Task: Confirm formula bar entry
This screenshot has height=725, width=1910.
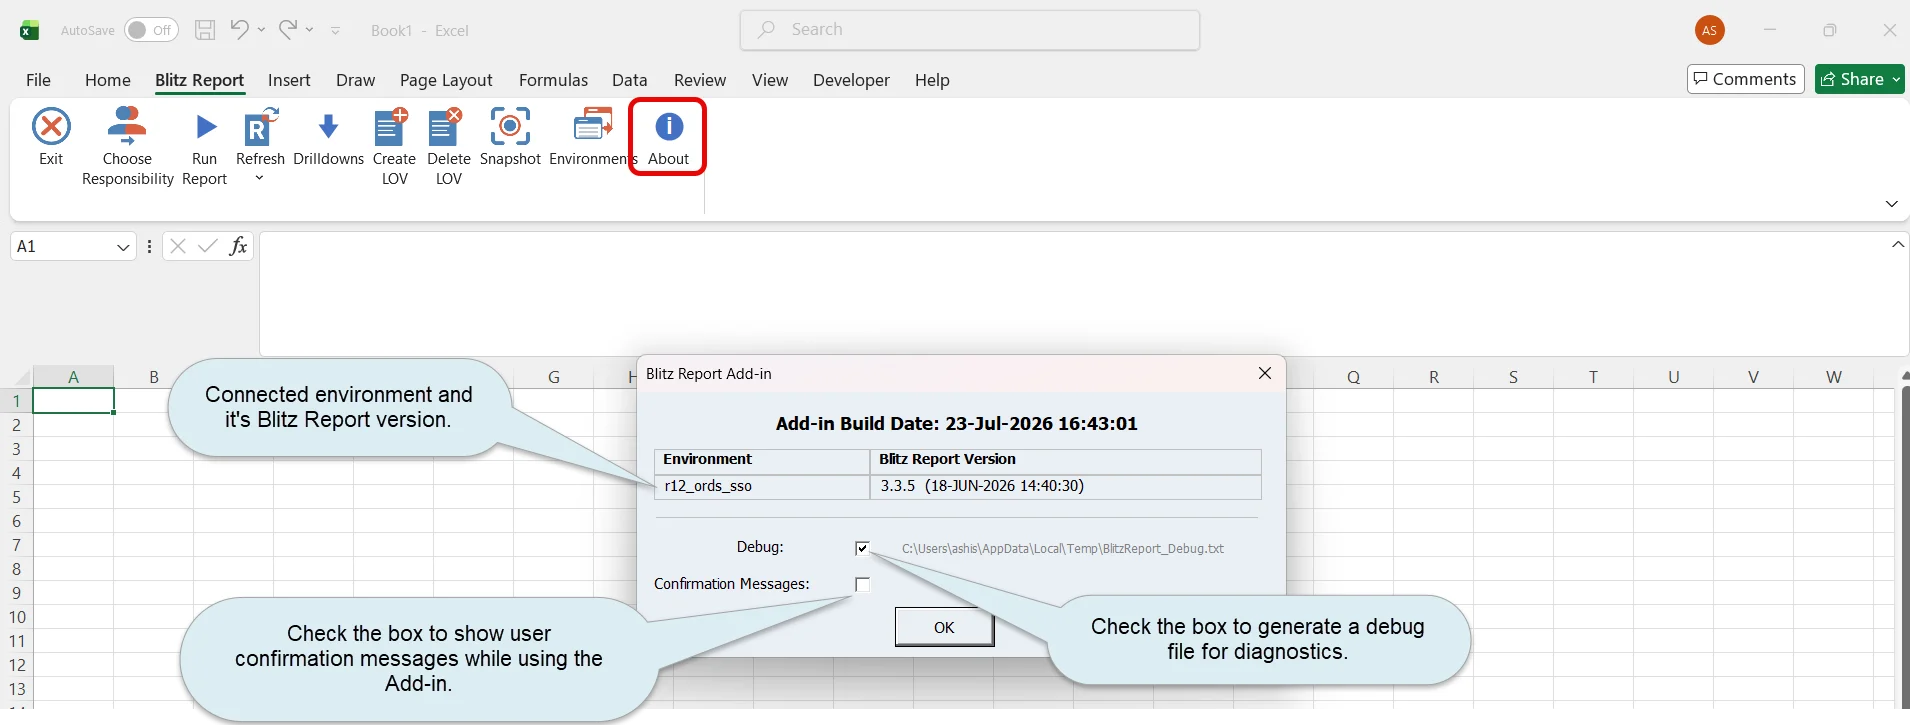Action: coord(208,246)
